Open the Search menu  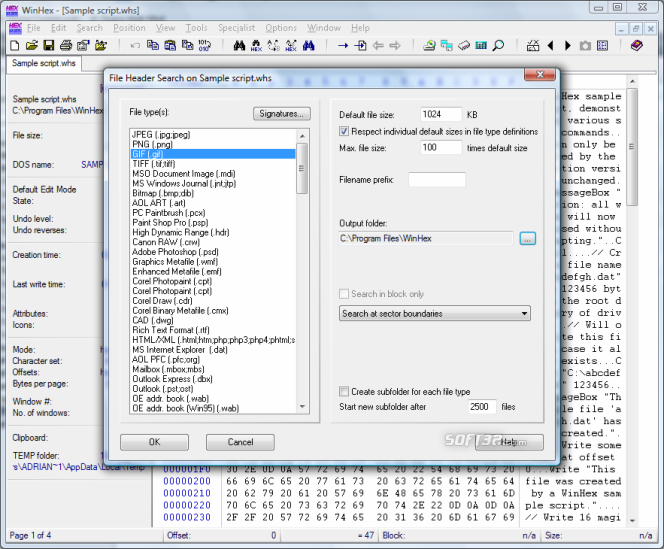coord(89,28)
